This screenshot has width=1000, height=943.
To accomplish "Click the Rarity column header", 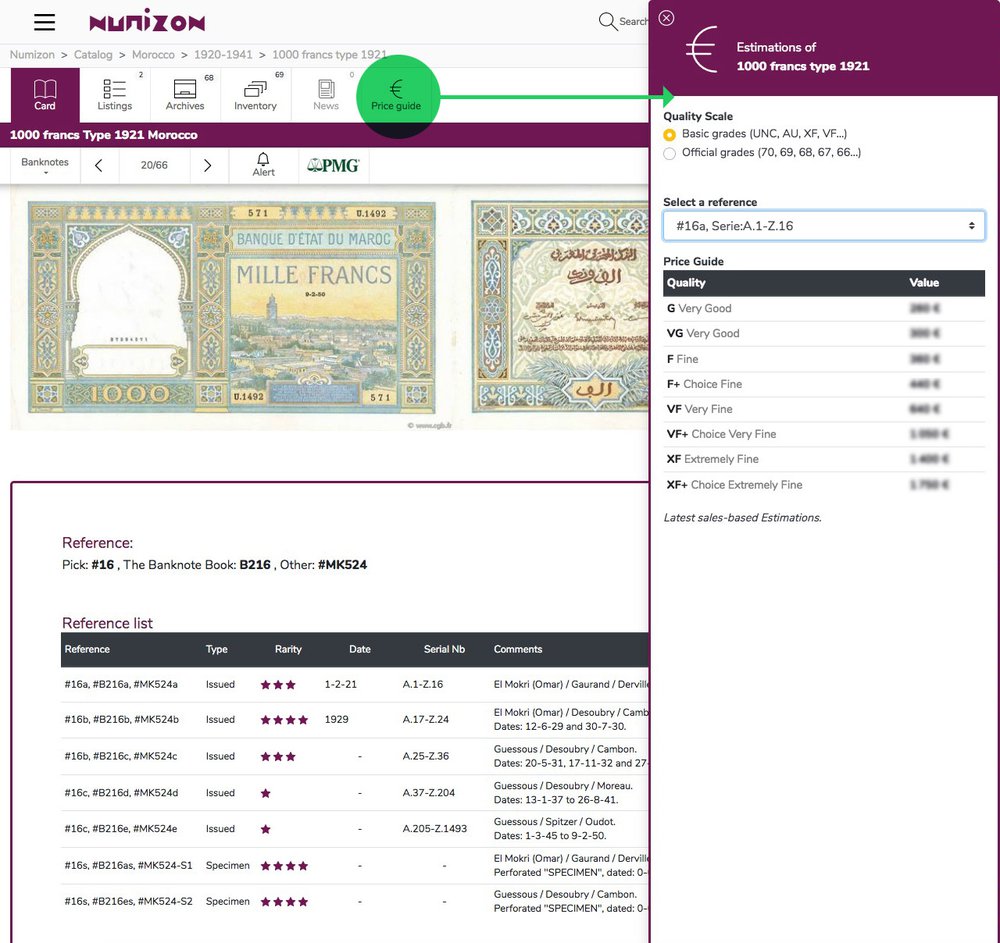I will pyautogui.click(x=288, y=649).
